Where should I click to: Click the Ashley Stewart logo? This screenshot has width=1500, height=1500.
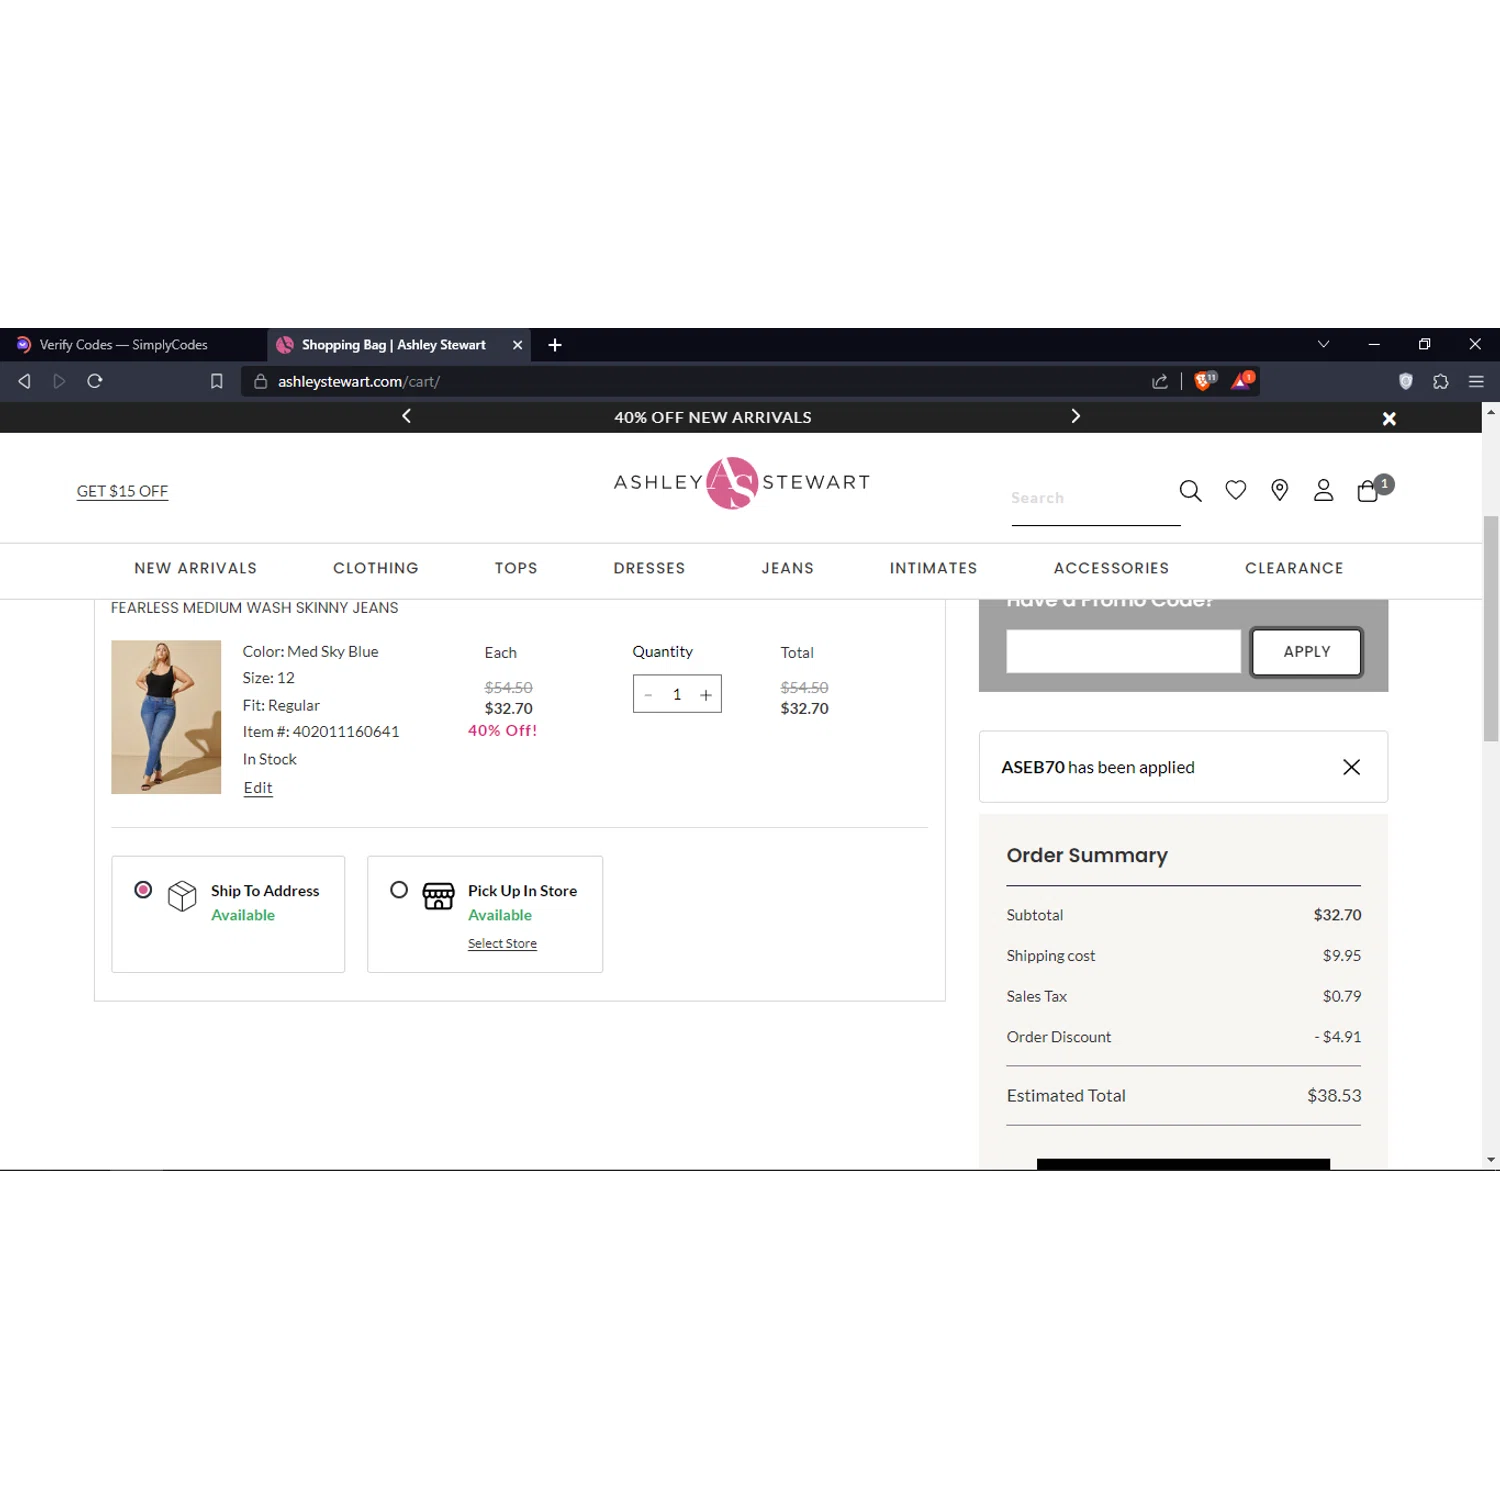[741, 483]
